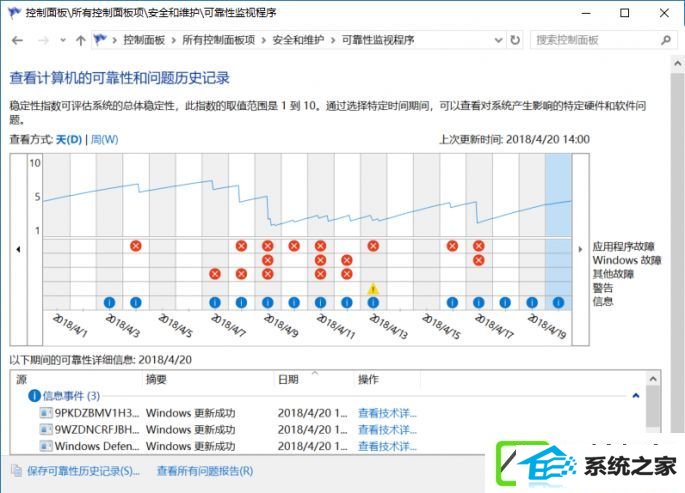Select the information icon on 2018/4/13
The width and height of the screenshot is (685, 493).
click(373, 302)
